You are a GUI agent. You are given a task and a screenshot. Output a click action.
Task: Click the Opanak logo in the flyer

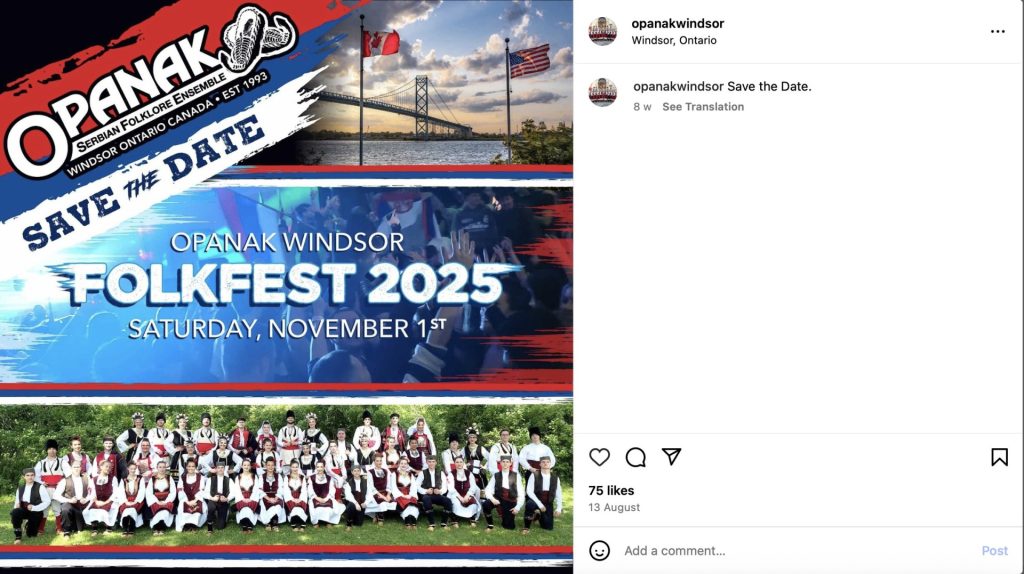150,91
